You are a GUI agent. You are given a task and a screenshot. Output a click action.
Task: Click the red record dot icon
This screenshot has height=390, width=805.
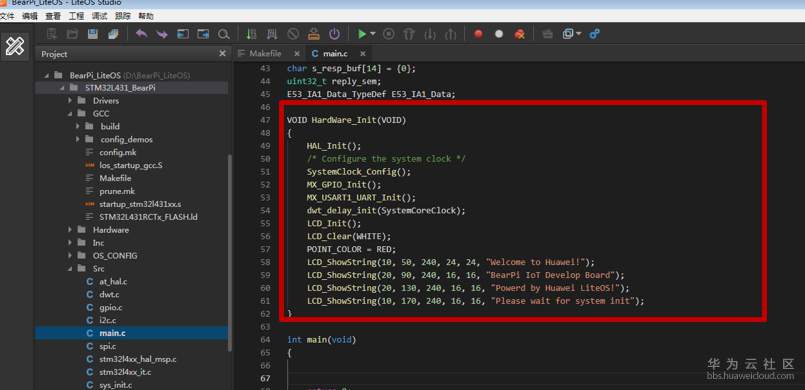[478, 34]
